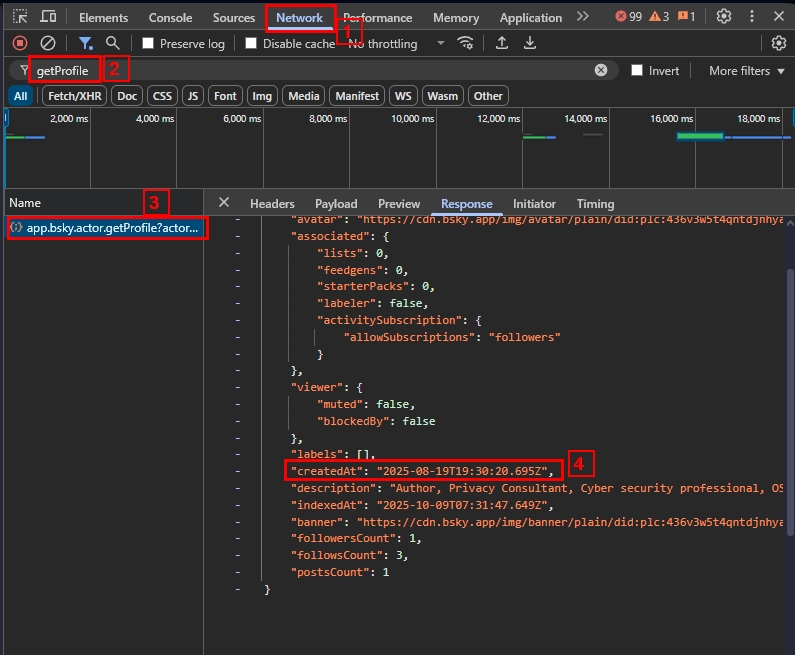This screenshot has width=795, height=655.
Task: Show more DevTools tabs chevron
Action: point(583,17)
